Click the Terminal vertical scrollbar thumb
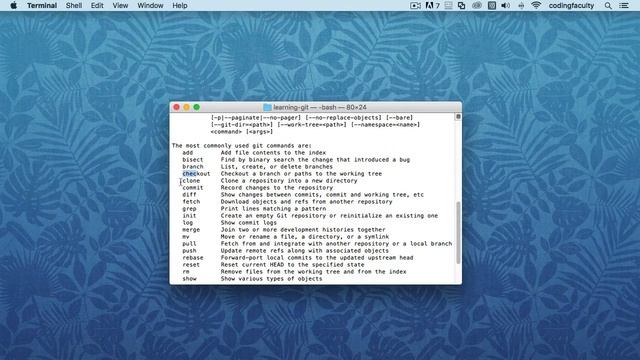Screen dimensions: 640x360 [458, 233]
